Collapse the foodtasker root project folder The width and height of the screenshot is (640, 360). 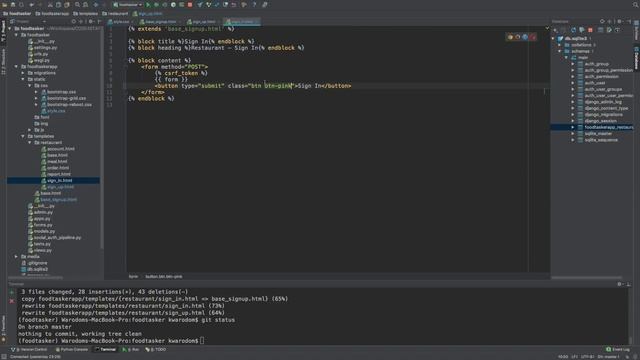point(10,29)
